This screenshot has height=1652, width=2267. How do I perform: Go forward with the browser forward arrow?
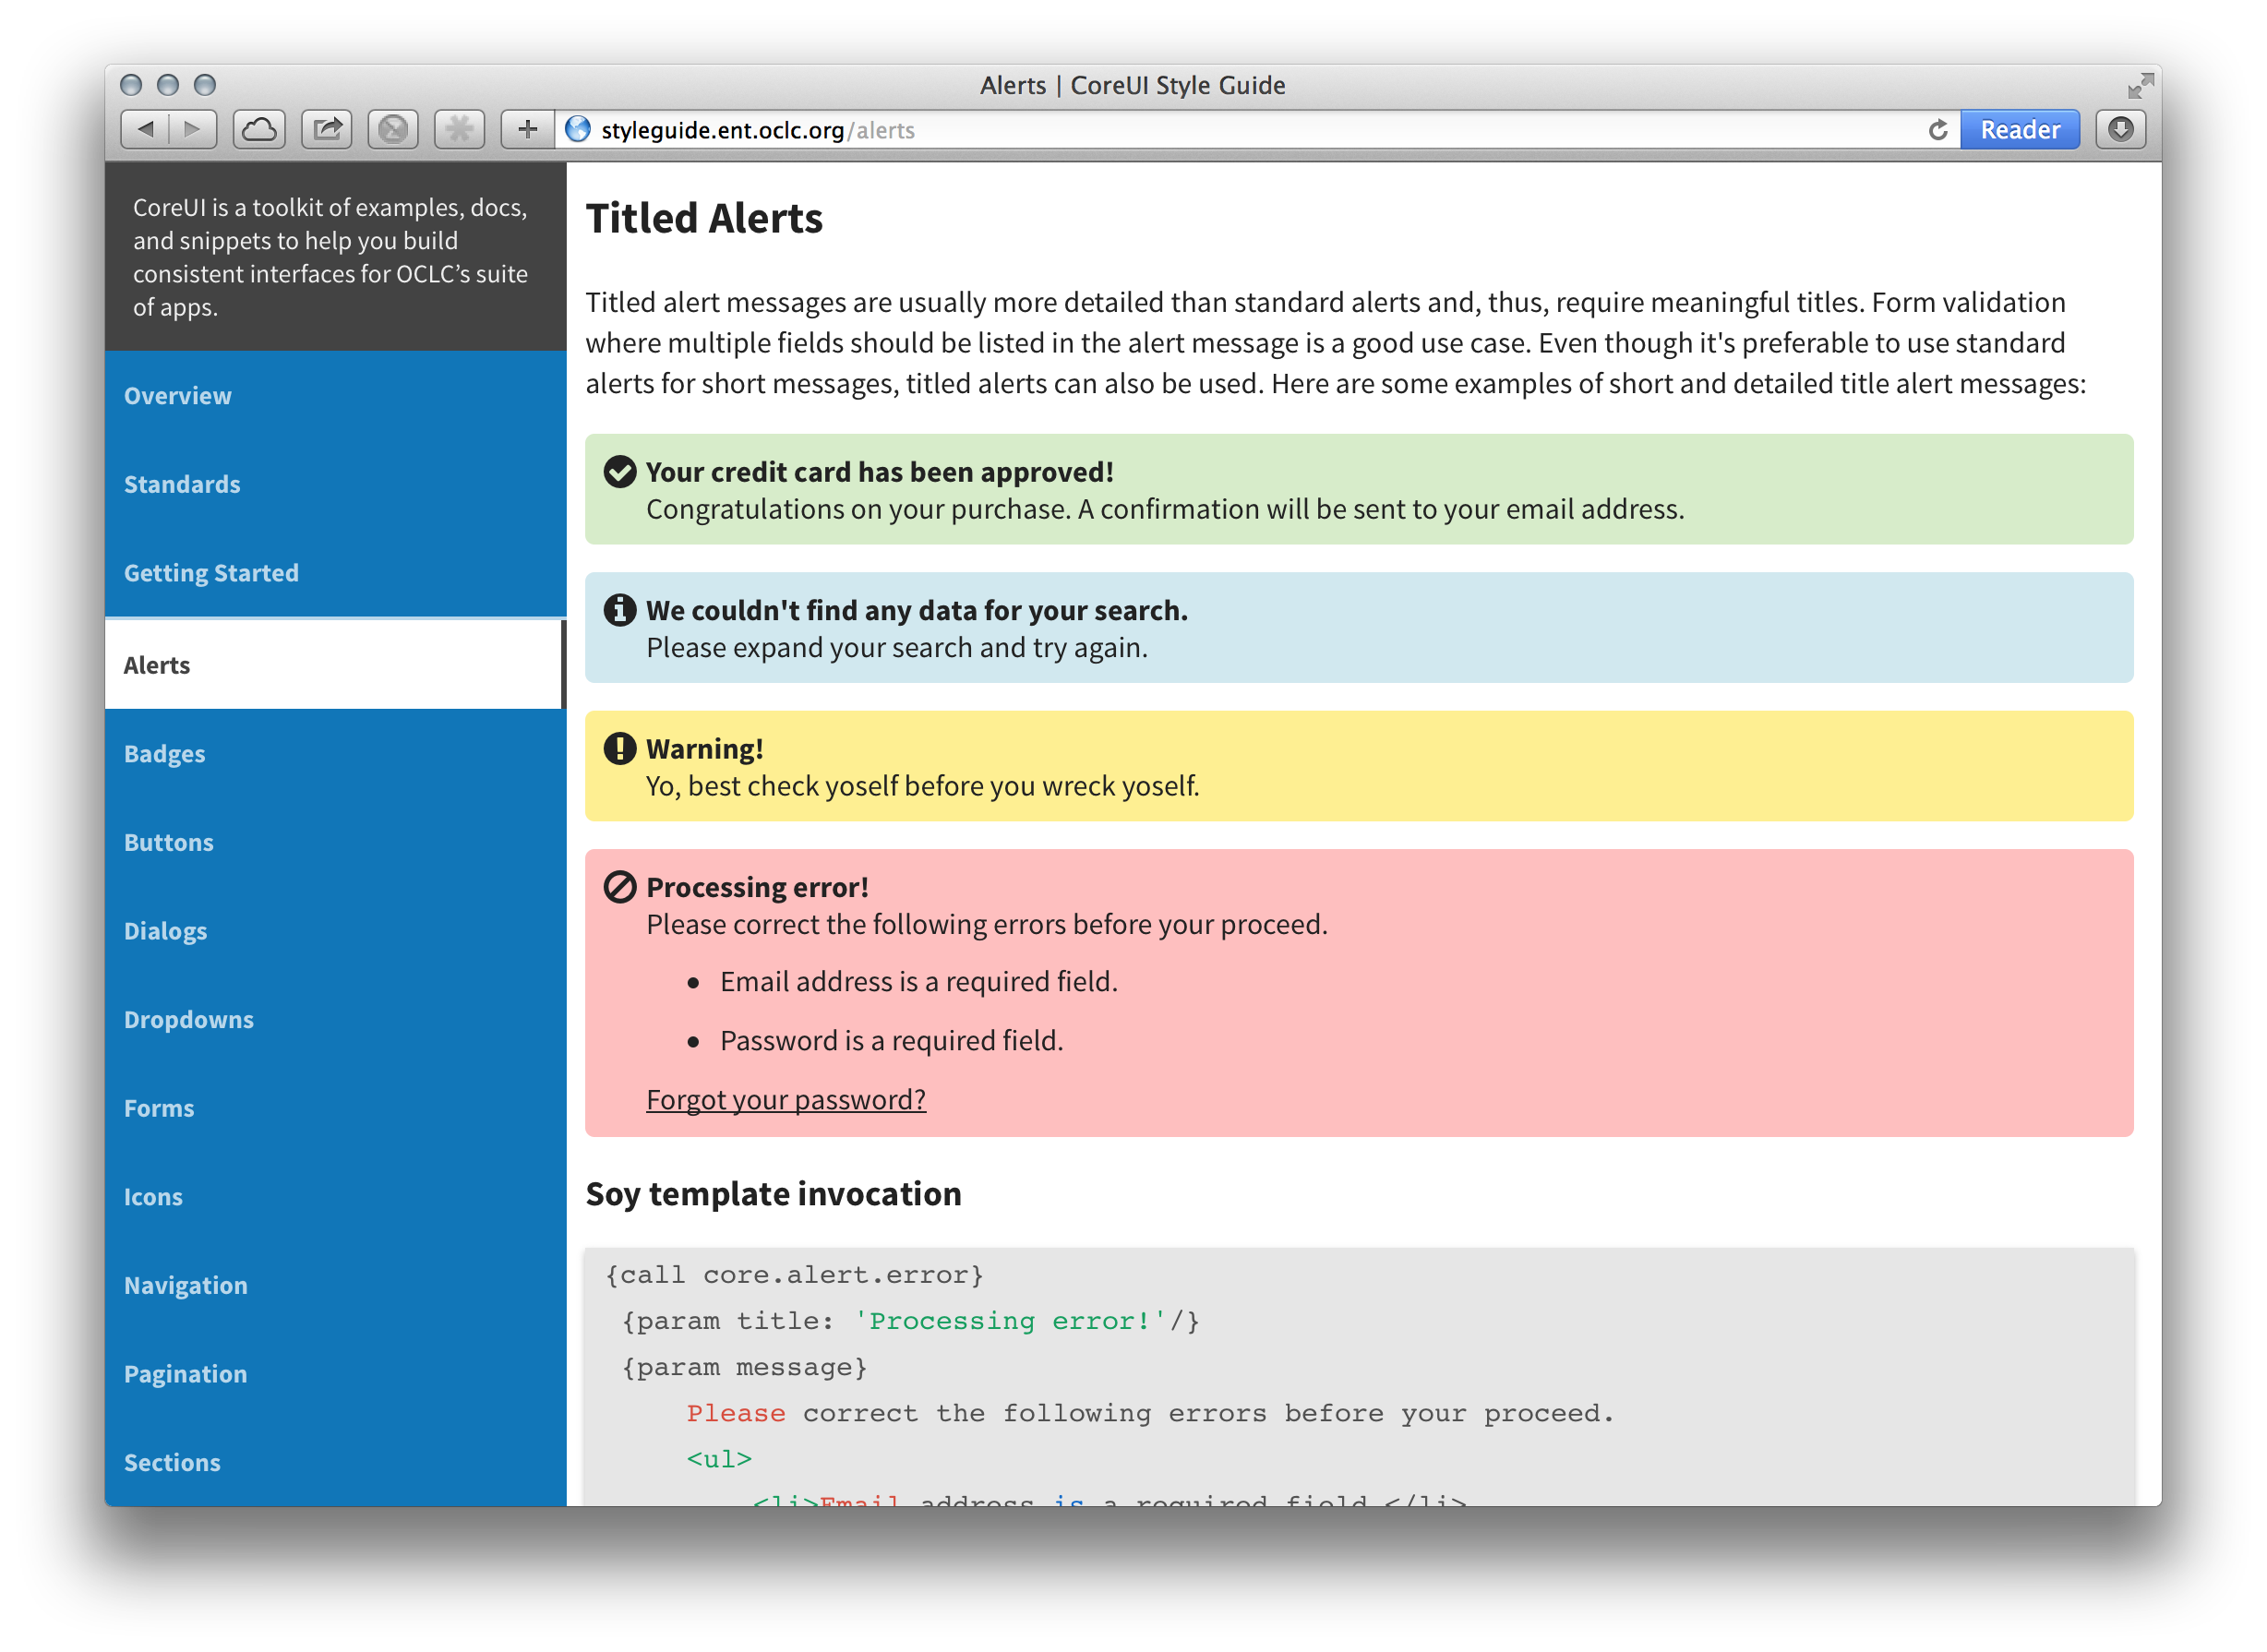coord(193,129)
